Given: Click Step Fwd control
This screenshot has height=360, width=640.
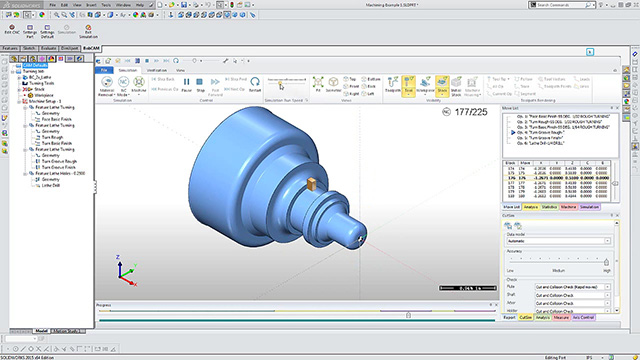Looking at the screenshot, I should (236, 79).
